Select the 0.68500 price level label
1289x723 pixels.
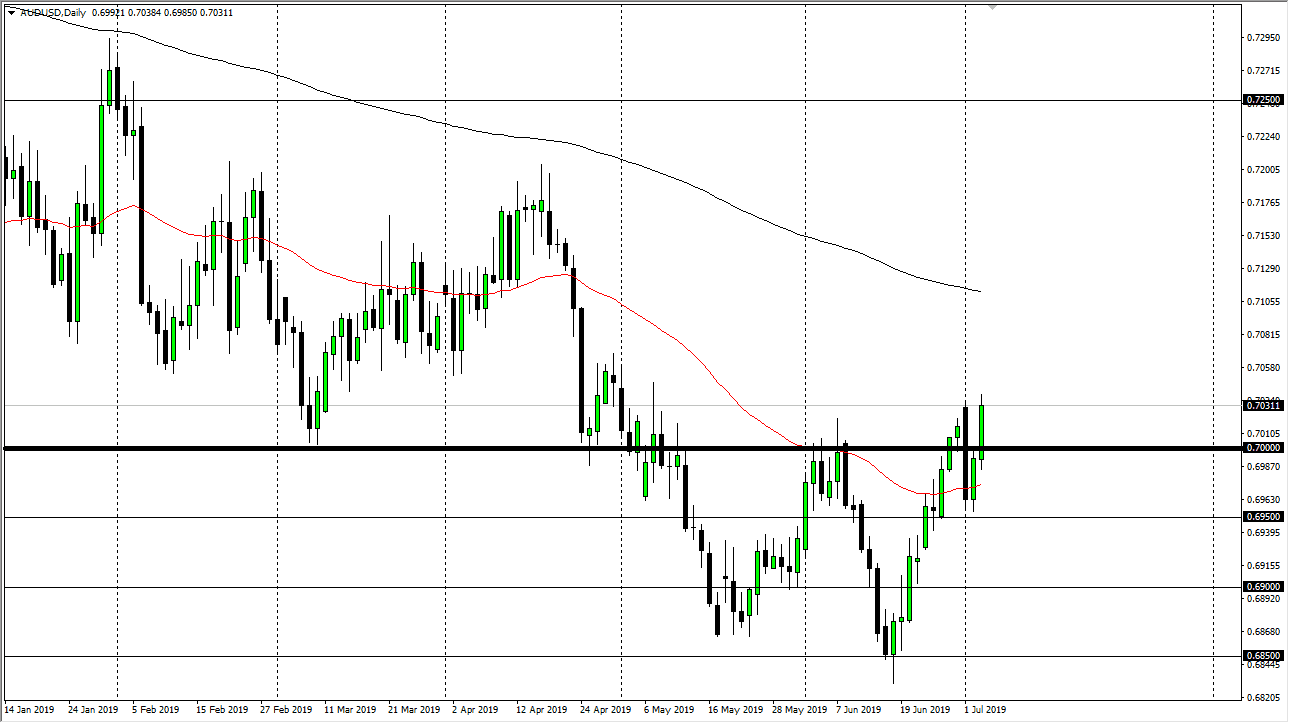[1263, 656]
